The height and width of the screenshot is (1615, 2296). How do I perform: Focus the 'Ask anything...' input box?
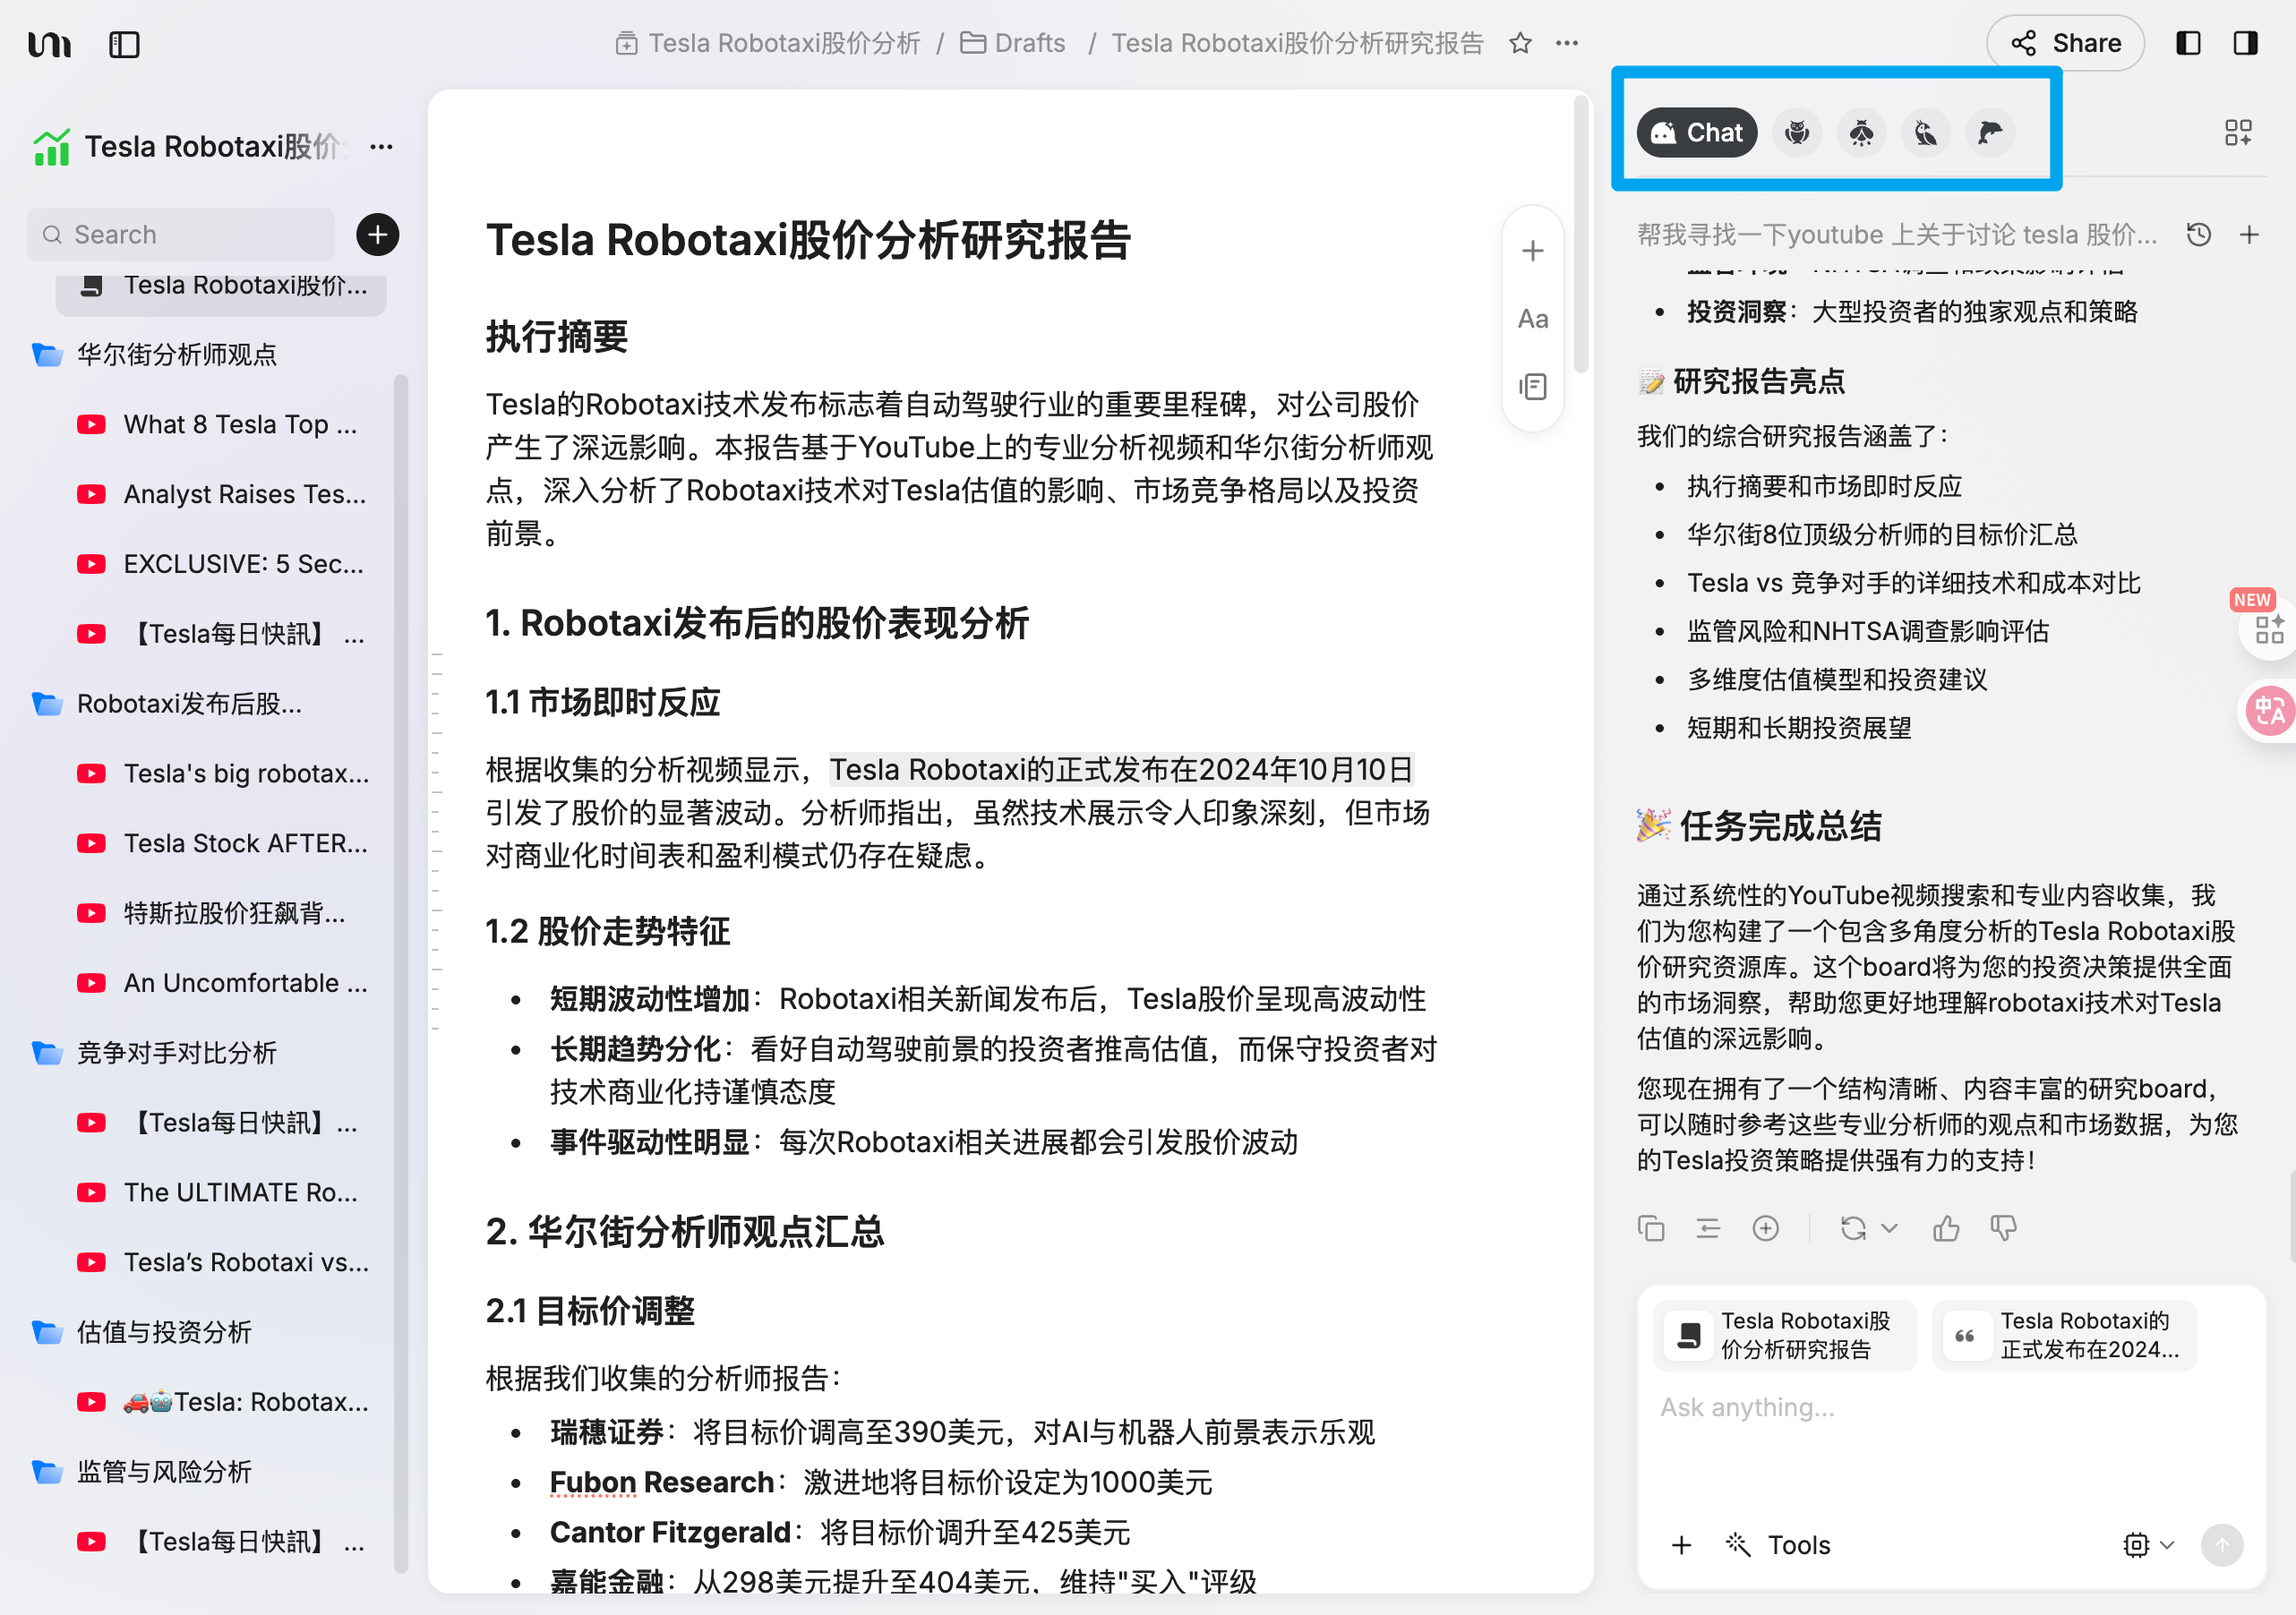click(1950, 1408)
